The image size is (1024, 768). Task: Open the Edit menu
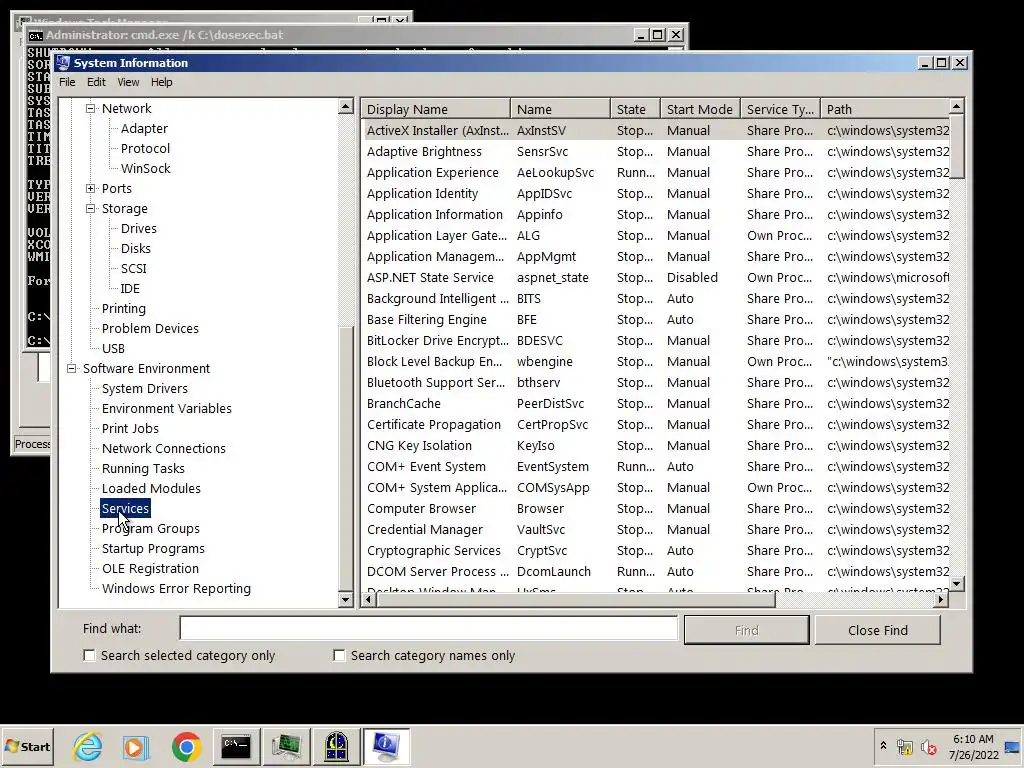pyautogui.click(x=96, y=82)
